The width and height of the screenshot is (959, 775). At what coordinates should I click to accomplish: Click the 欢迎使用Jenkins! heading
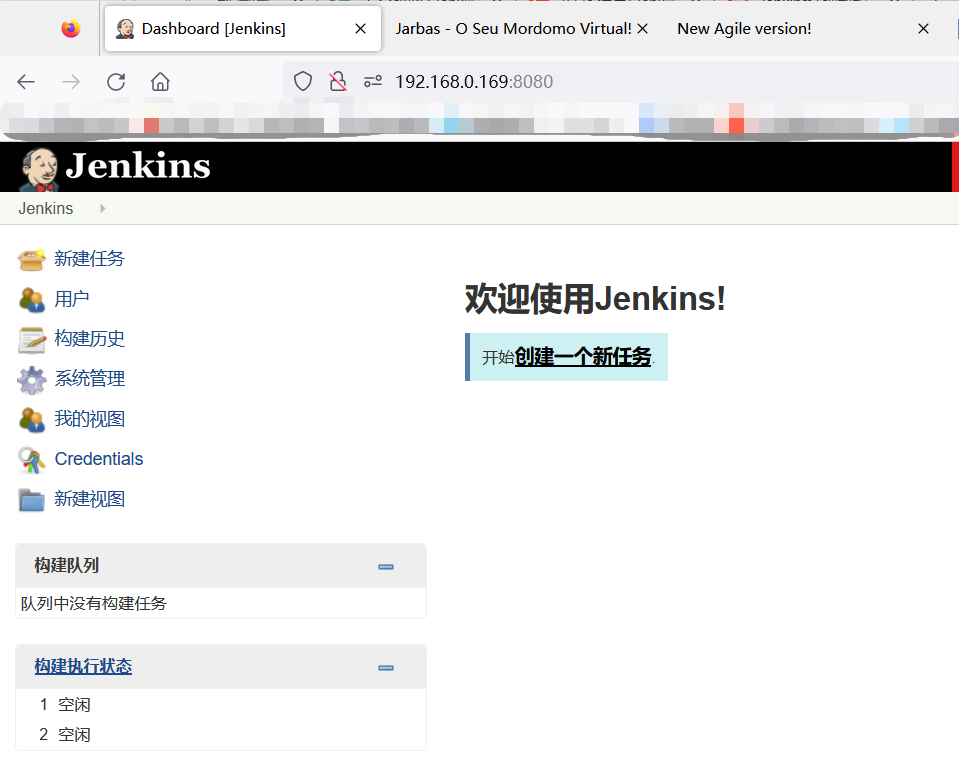[595, 299]
